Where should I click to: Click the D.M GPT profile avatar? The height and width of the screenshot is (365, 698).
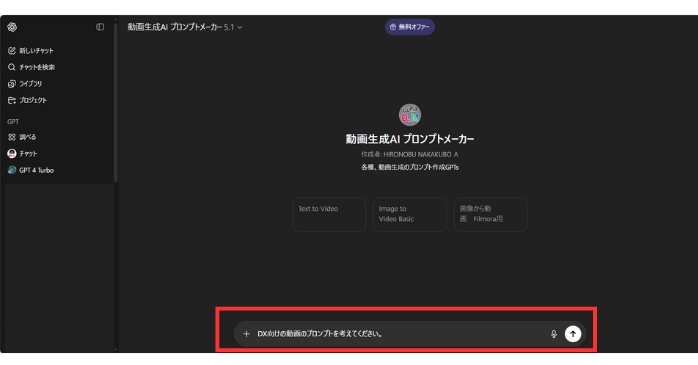410,115
